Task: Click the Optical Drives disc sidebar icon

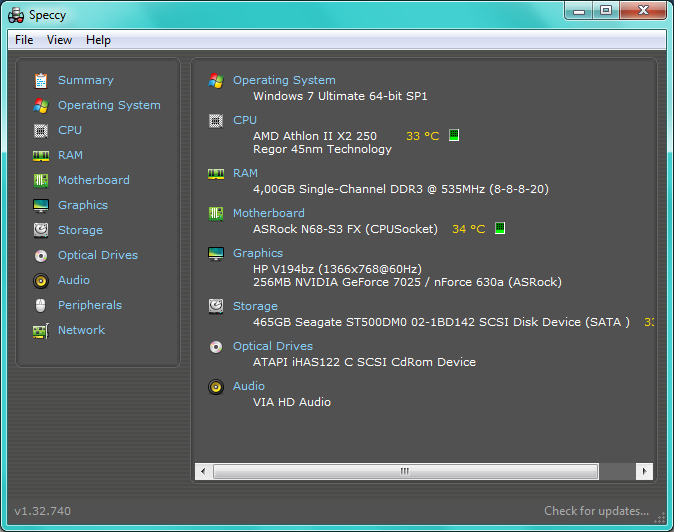Action: point(41,256)
